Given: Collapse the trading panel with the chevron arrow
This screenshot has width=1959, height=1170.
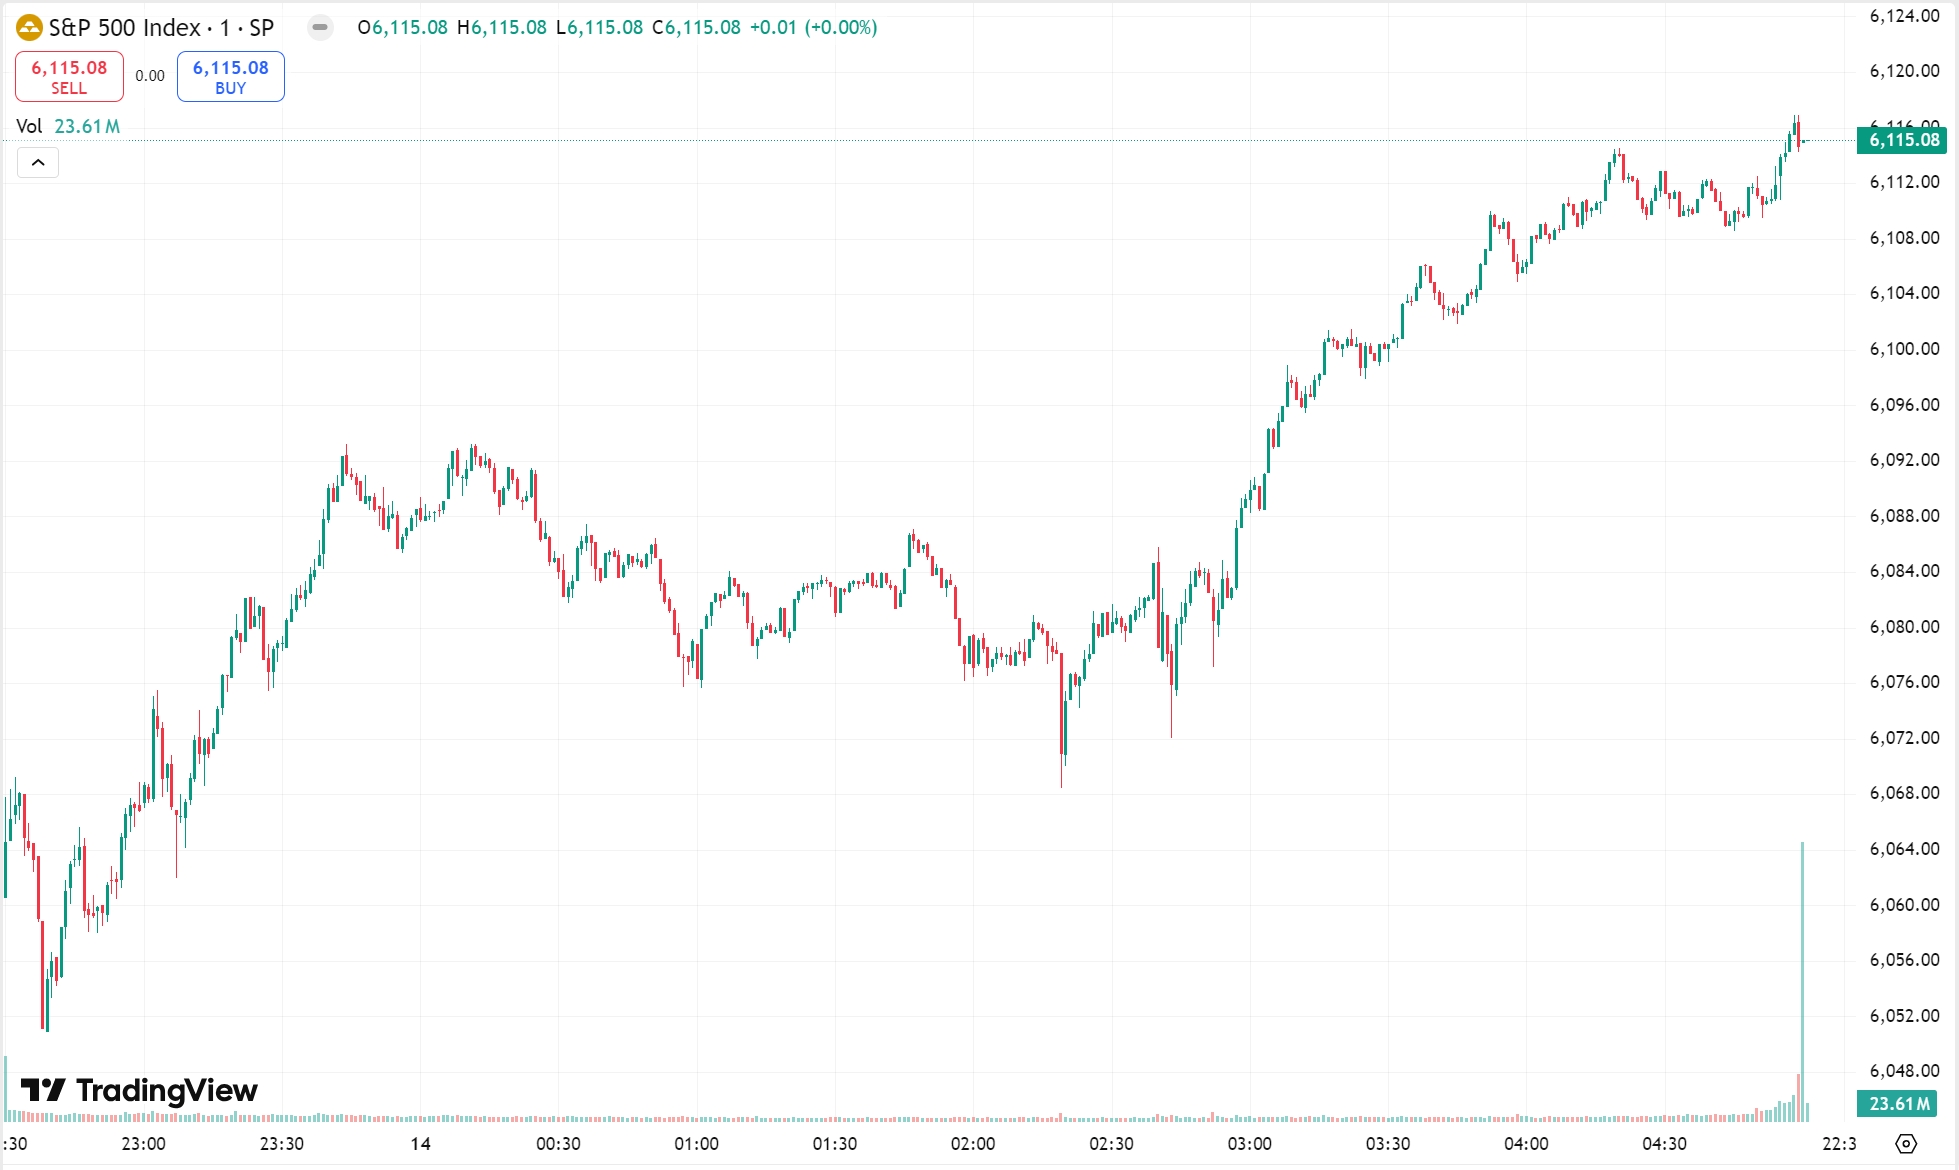Looking at the screenshot, I should [38, 162].
